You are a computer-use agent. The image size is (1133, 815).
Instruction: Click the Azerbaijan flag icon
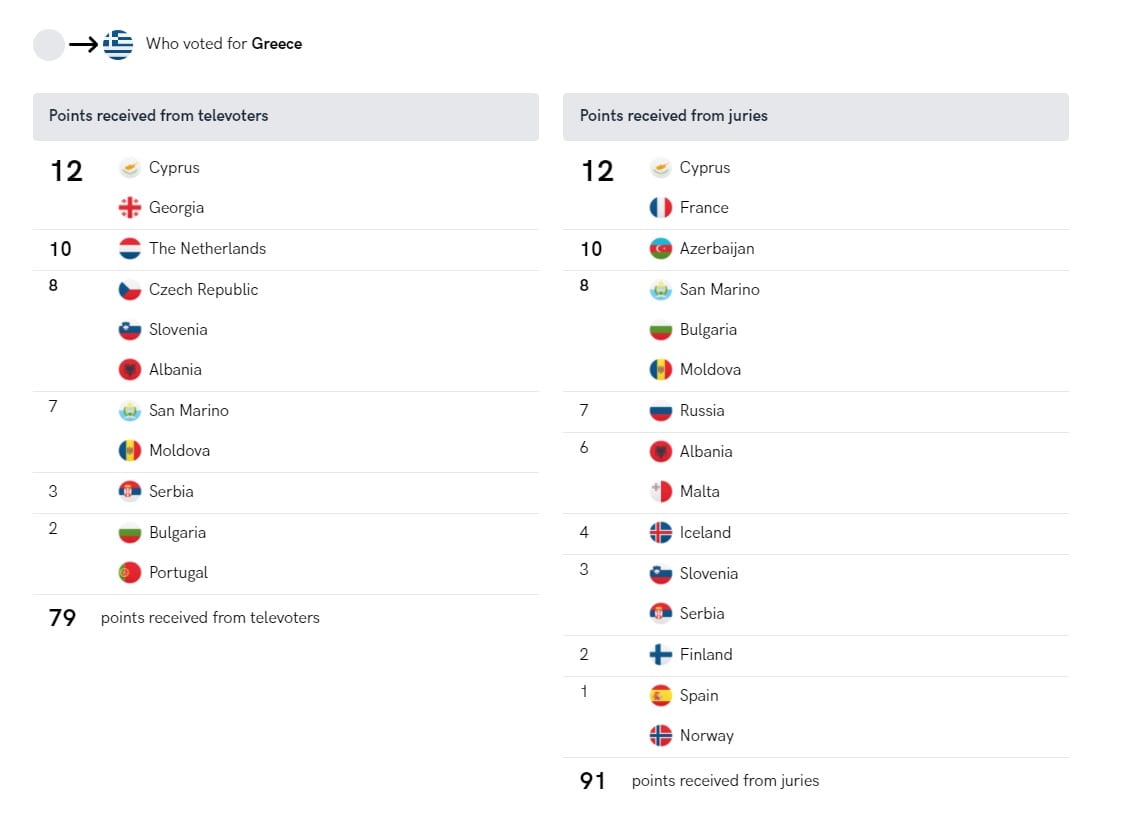tap(661, 249)
